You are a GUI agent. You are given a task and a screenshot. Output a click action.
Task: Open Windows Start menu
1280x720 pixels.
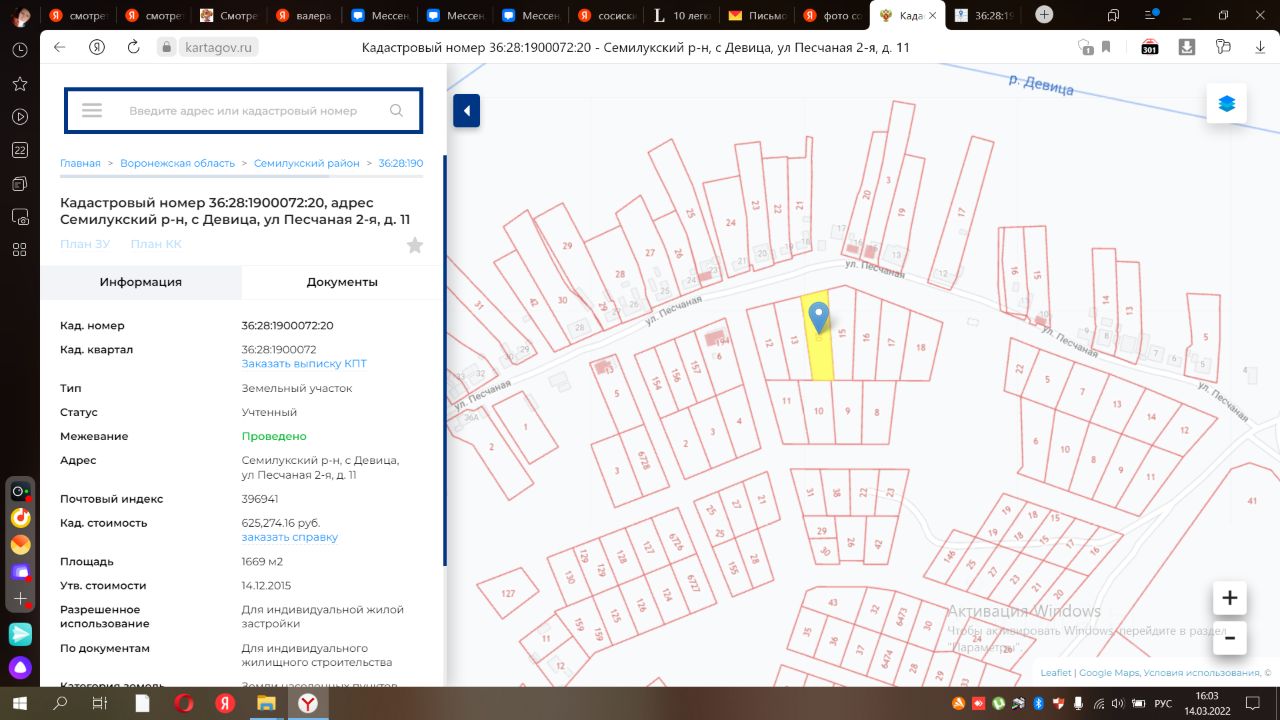coord(19,703)
